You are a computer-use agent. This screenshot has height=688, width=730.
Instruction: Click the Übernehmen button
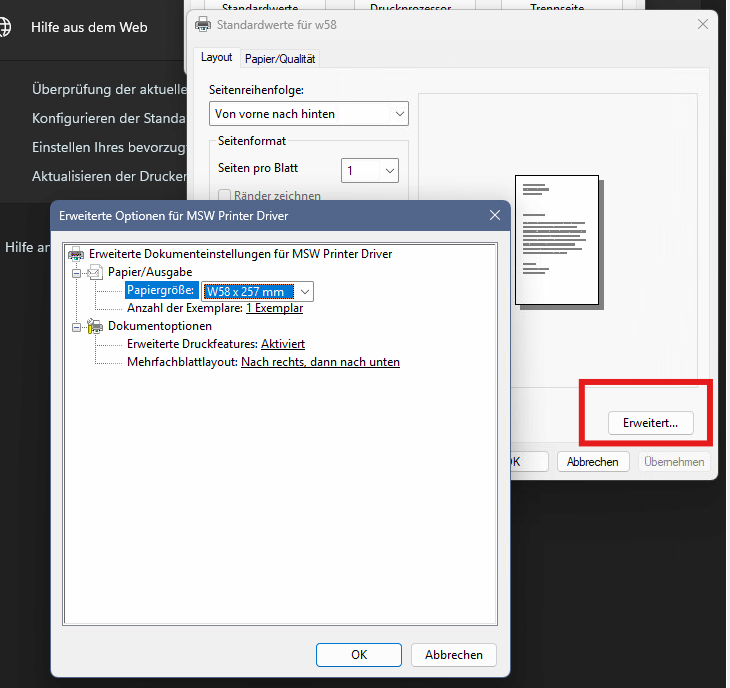click(674, 462)
